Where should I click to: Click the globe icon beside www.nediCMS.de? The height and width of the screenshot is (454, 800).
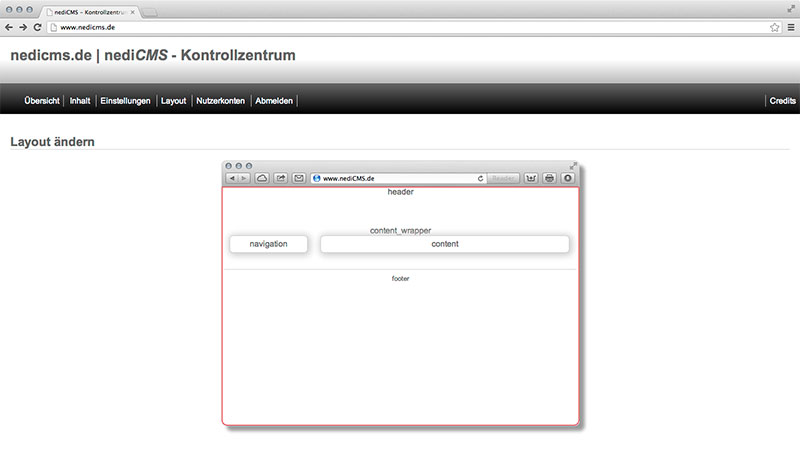coord(317,179)
